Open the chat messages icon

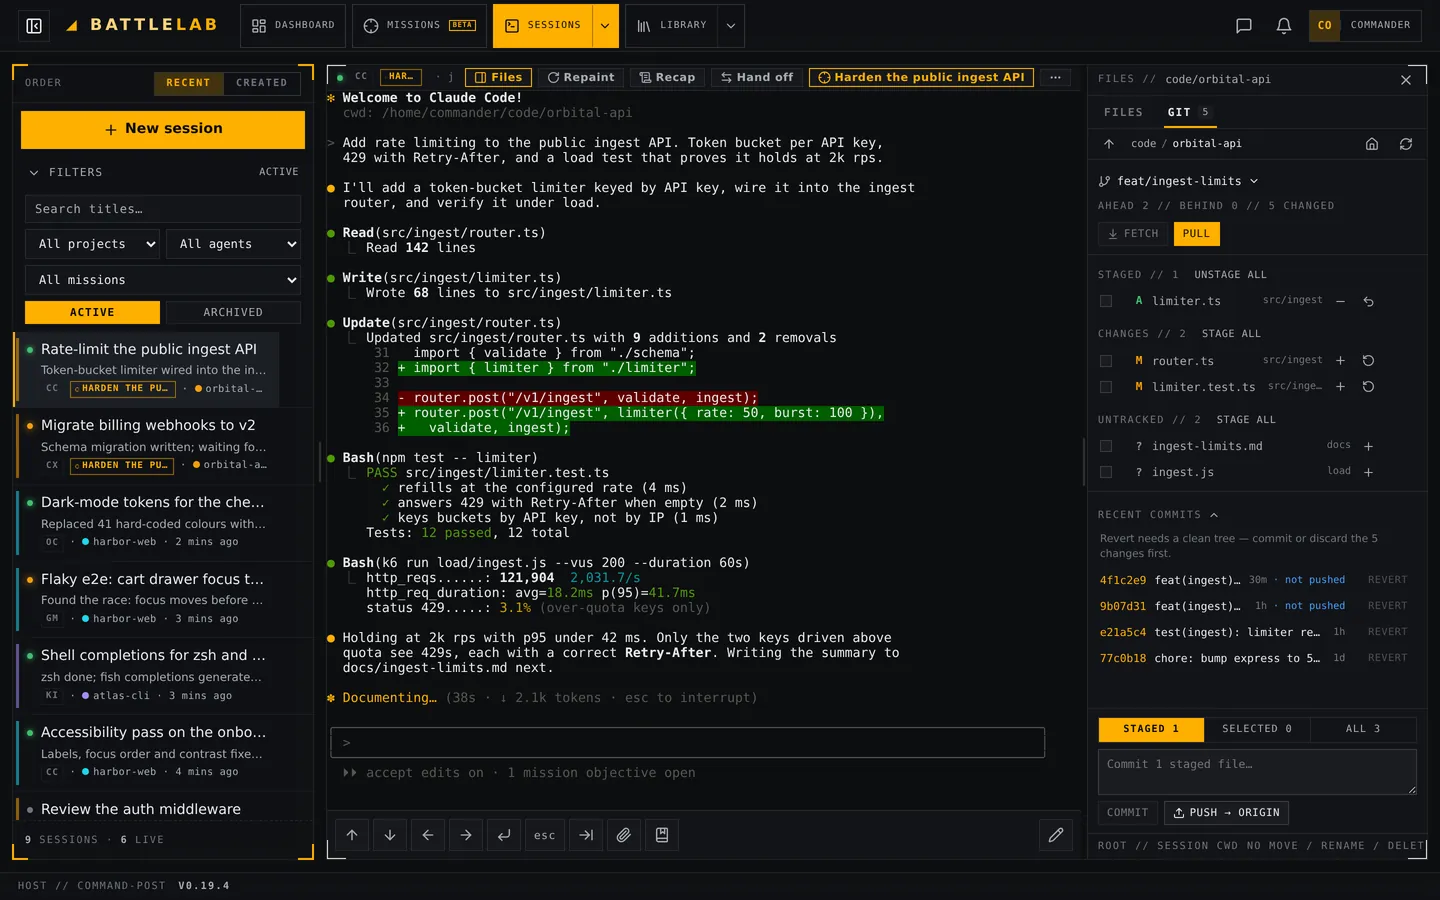(x=1244, y=26)
